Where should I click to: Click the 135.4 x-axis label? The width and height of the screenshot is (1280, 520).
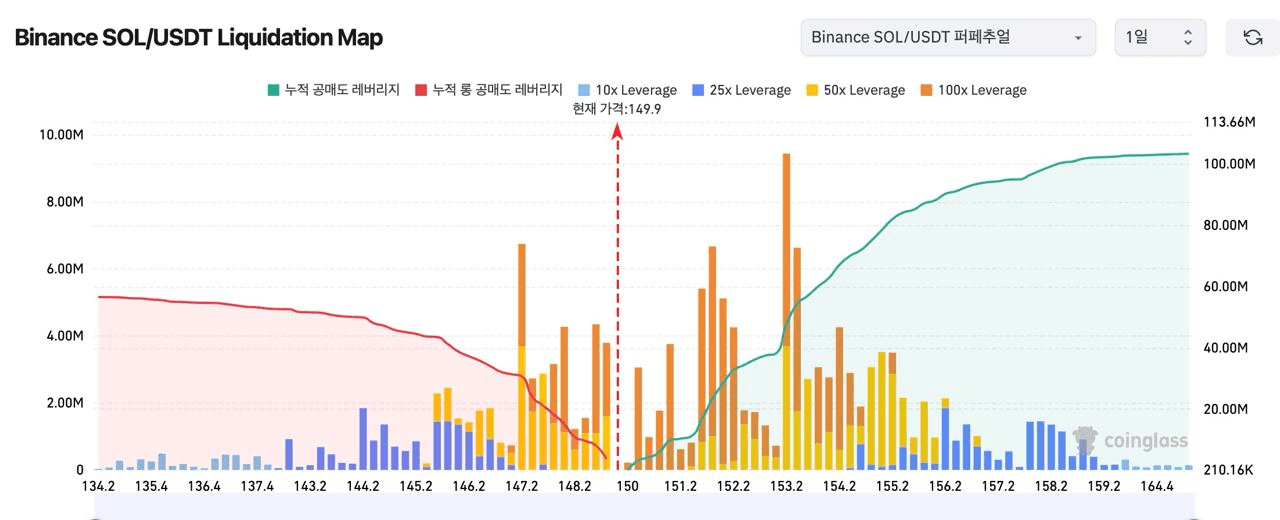pos(151,487)
